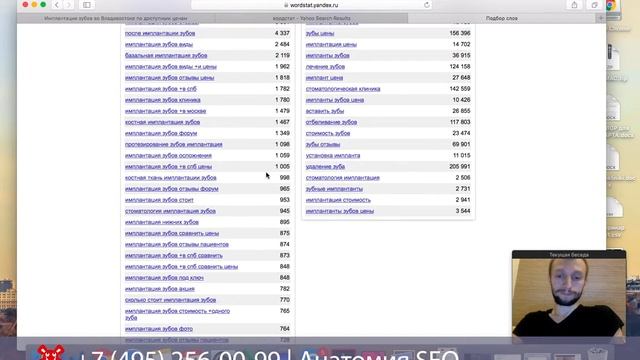Click wordstat.yandex.ru address bar

point(311,5)
